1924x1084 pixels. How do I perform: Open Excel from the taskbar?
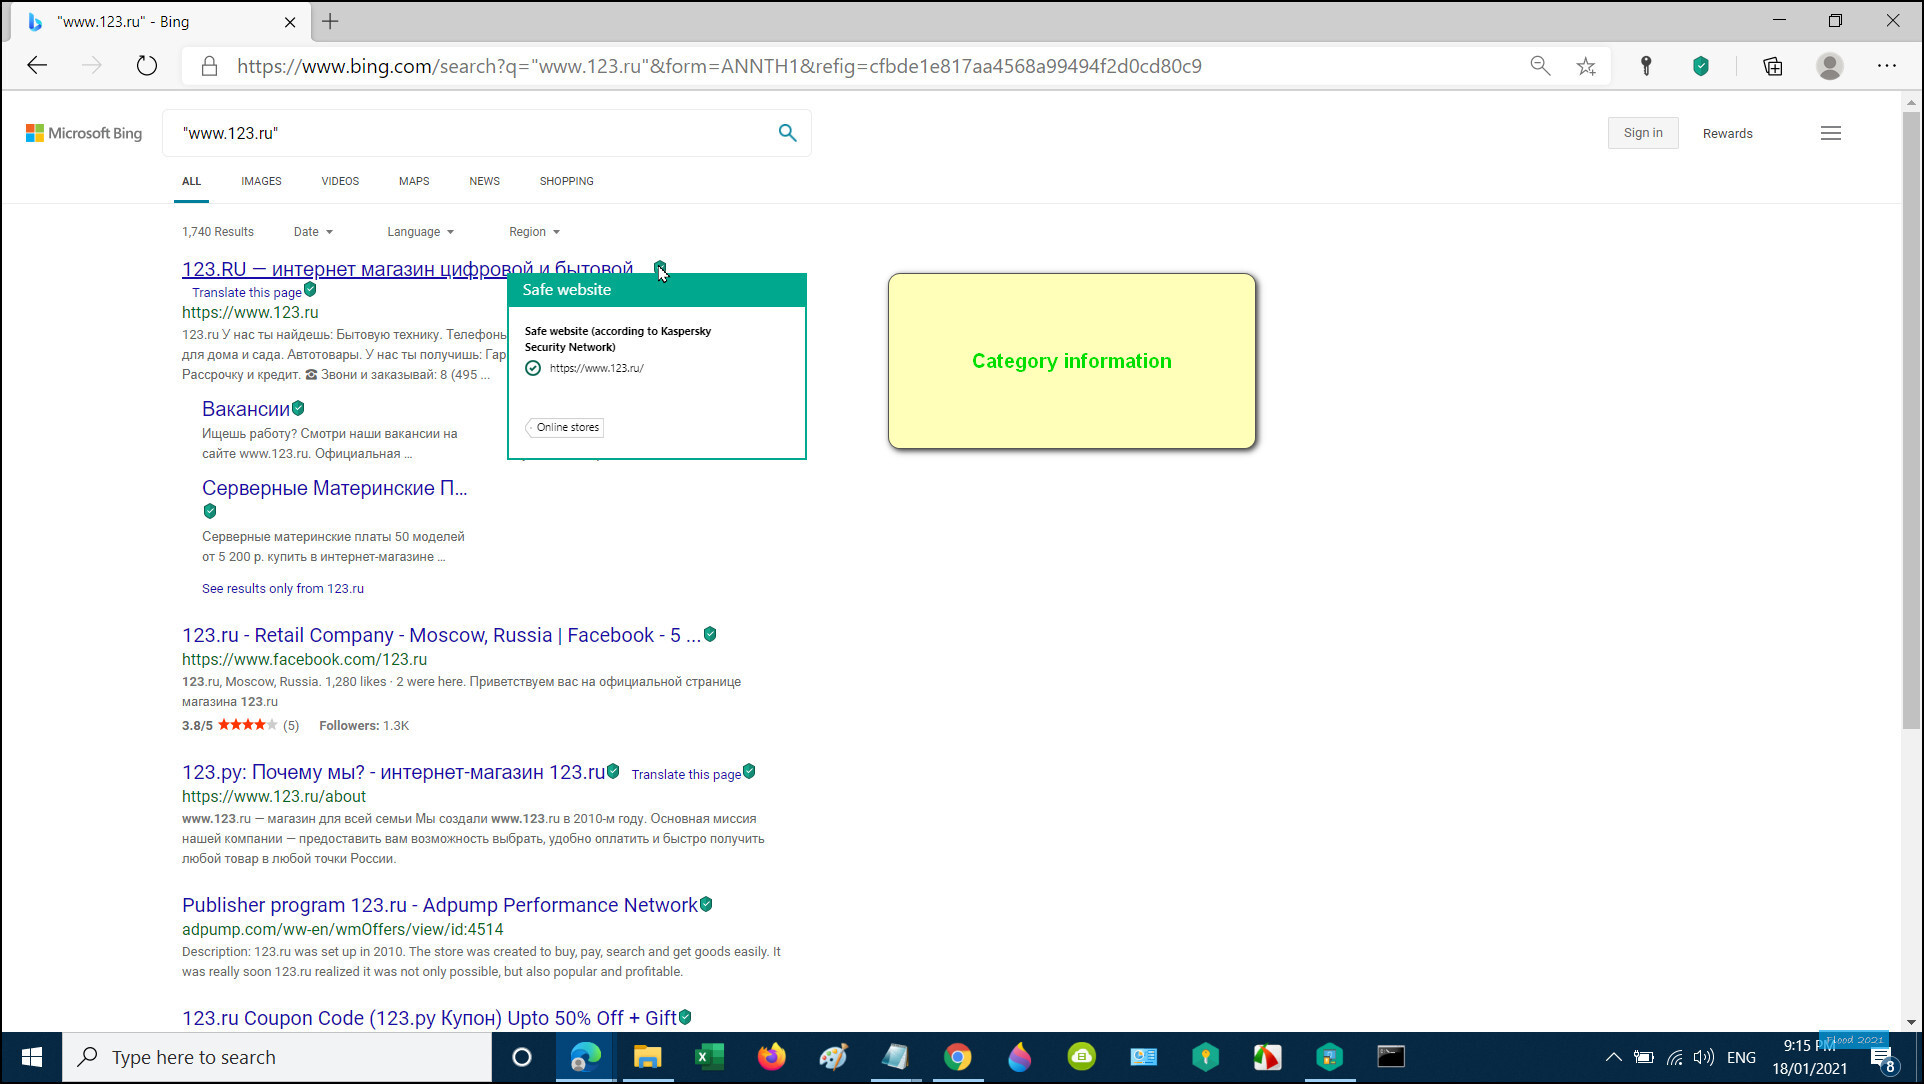tap(709, 1057)
